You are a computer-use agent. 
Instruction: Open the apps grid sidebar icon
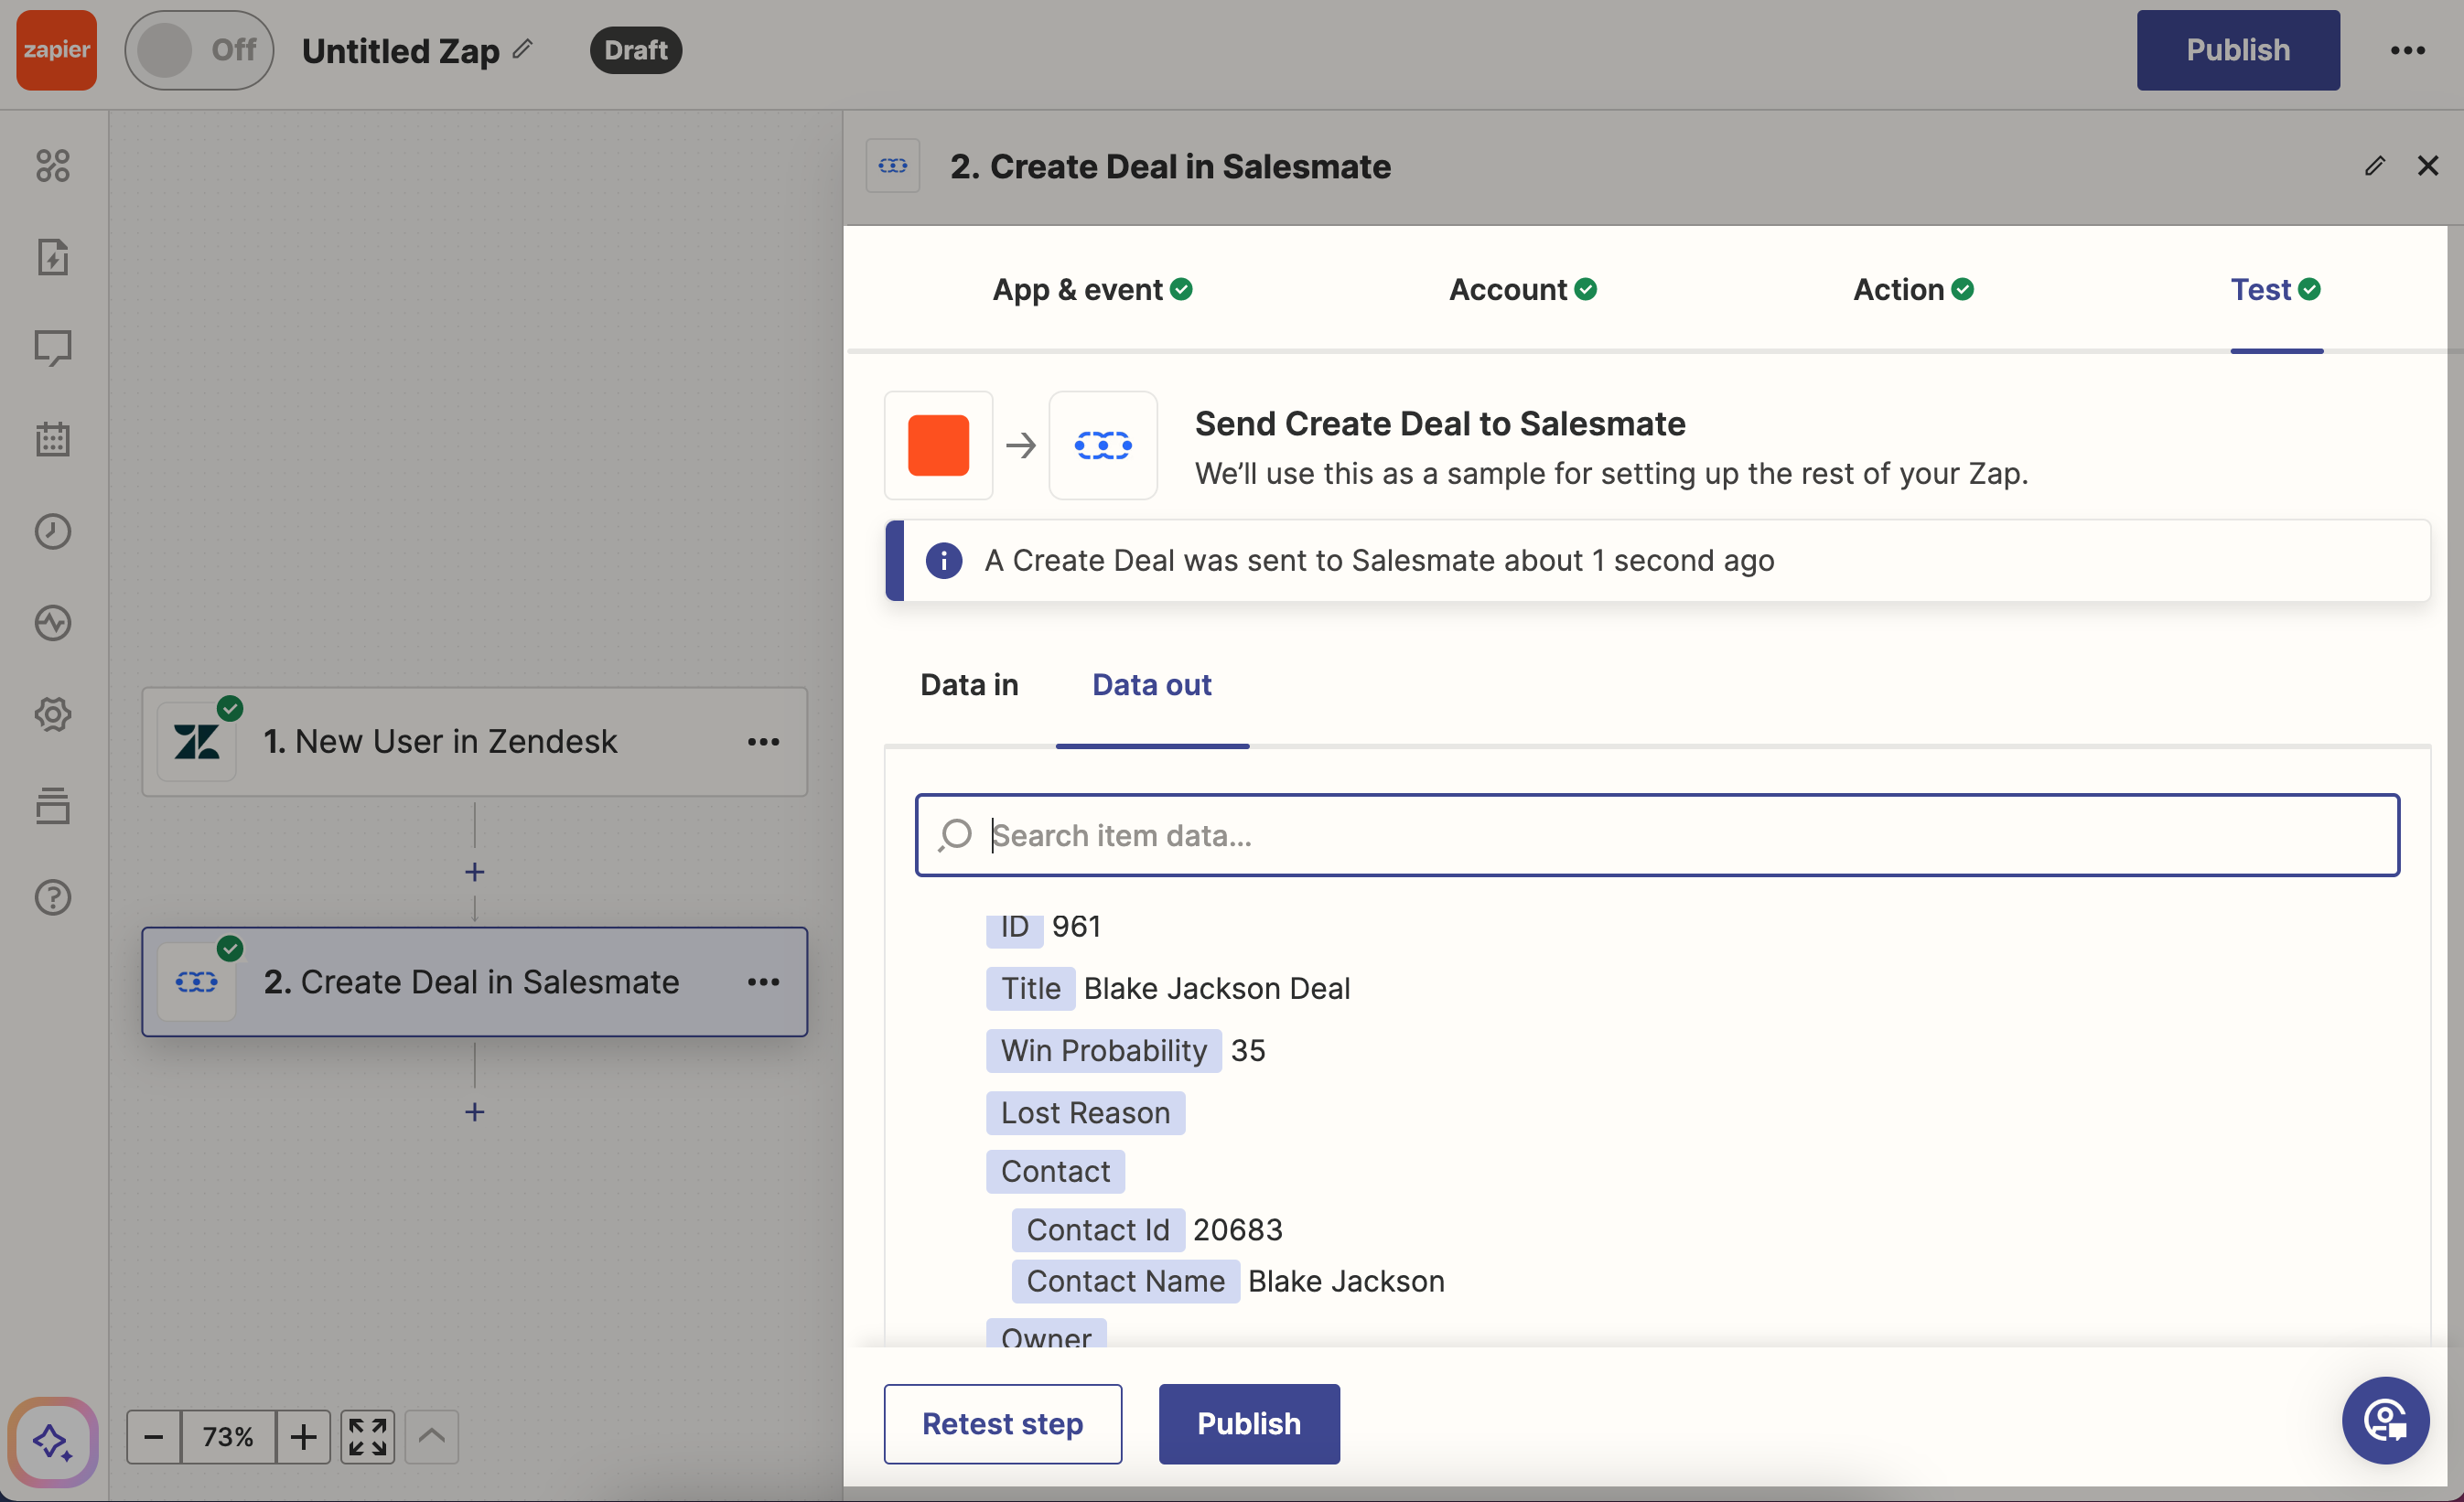53,165
